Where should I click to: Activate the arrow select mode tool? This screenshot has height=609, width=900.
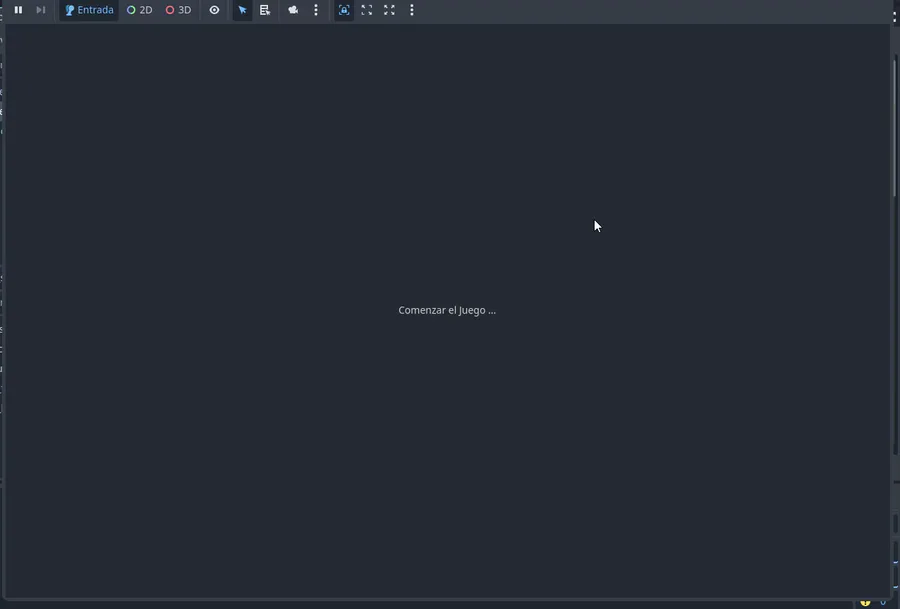click(242, 10)
